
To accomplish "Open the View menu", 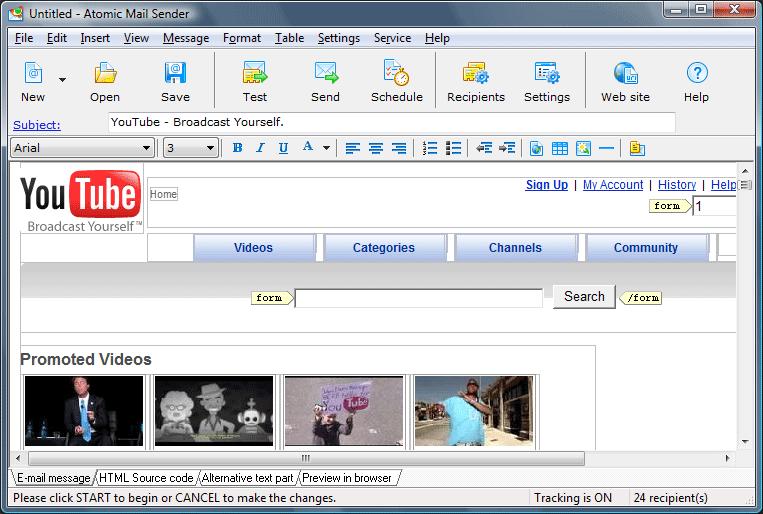I will 136,38.
